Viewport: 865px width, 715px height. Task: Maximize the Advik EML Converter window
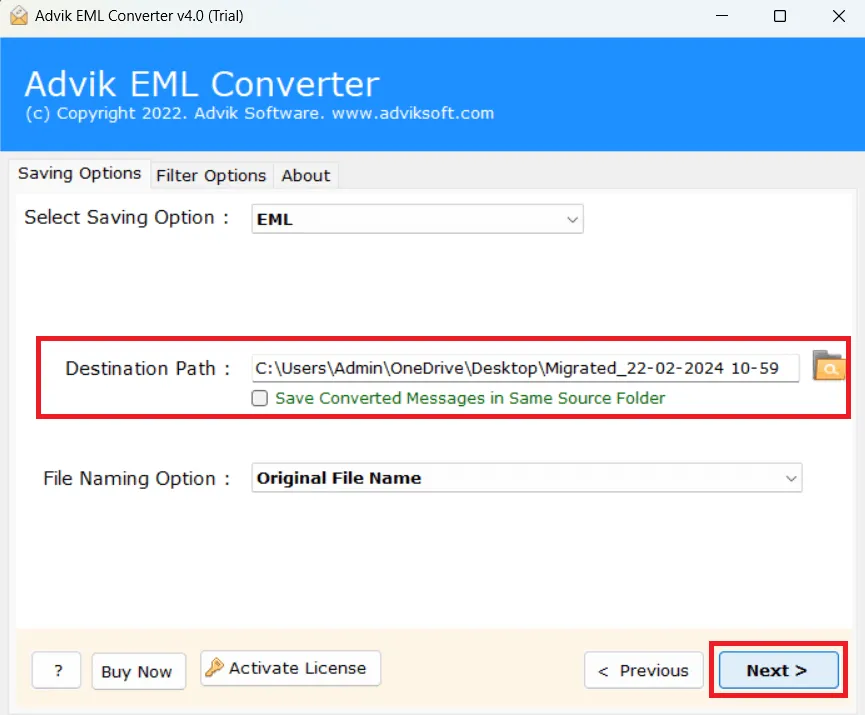(x=779, y=16)
